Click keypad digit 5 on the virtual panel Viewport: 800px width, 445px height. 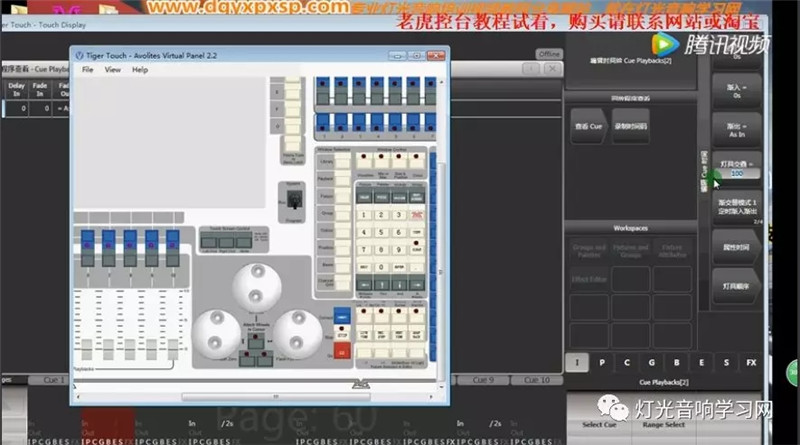point(381,232)
